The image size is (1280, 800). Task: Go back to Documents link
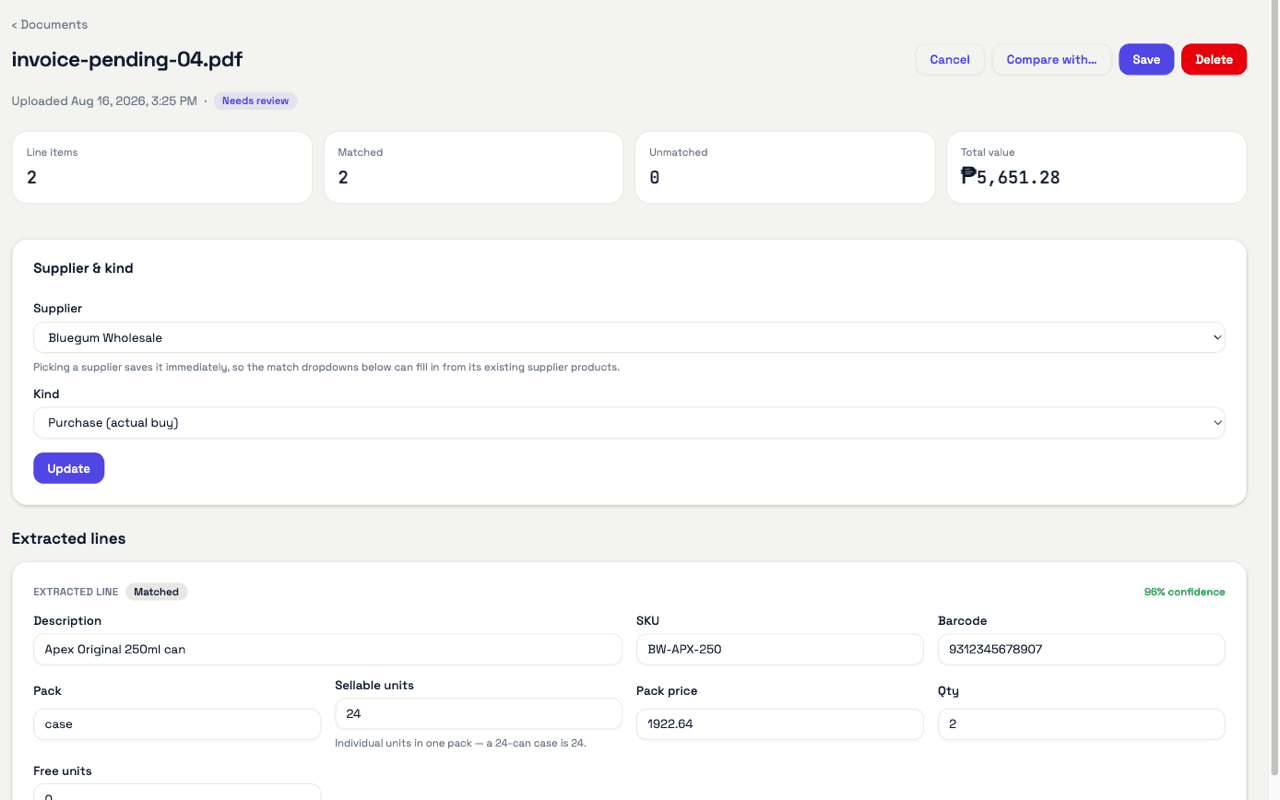pos(49,24)
